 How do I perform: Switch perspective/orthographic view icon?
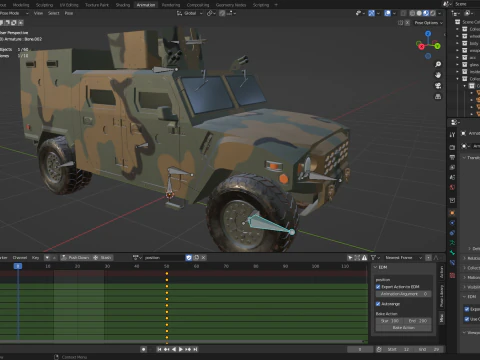coord(438,97)
